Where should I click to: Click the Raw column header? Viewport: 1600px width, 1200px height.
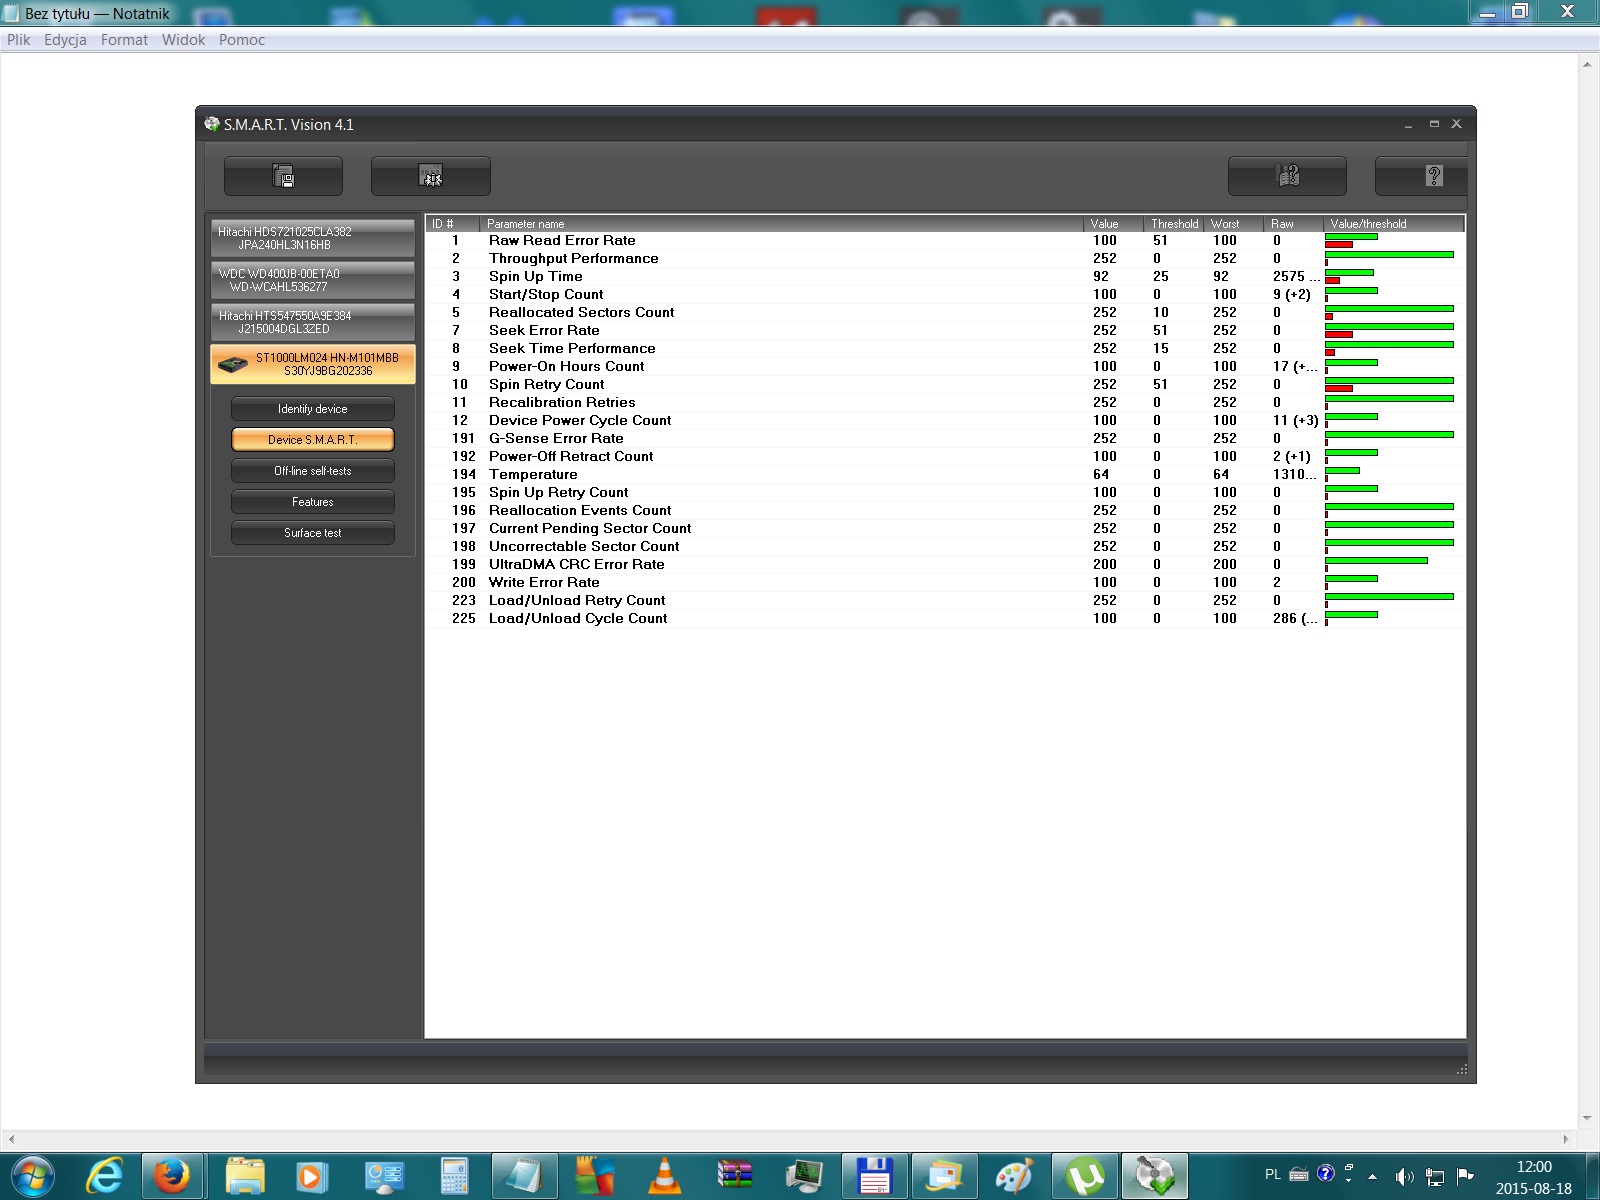1294,224
